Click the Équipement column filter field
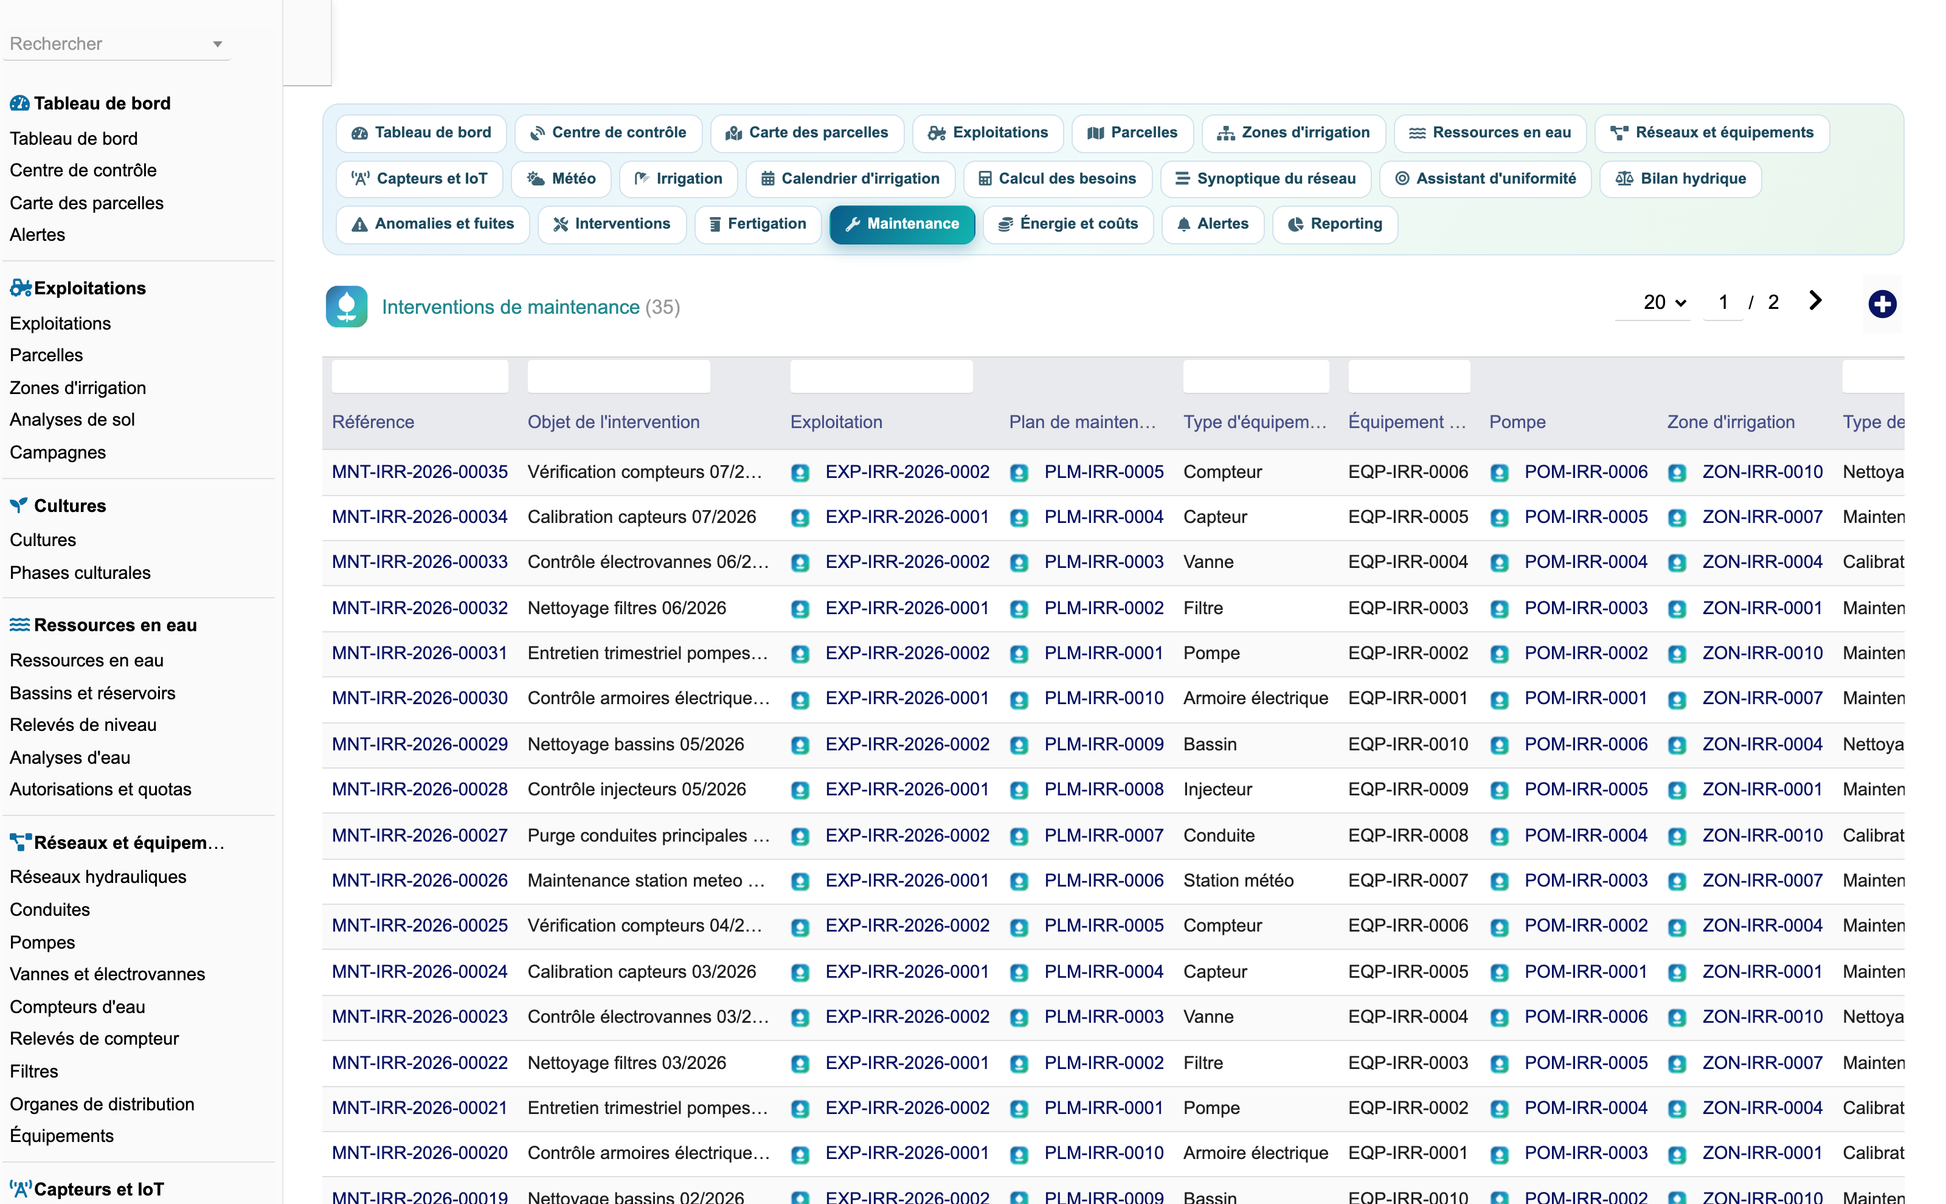Viewport: 1946px width, 1204px height. coord(1409,376)
